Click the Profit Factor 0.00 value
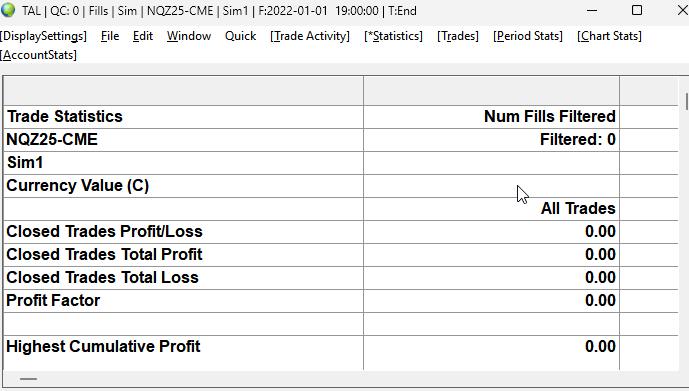Viewport: 689px width, 391px height. click(600, 300)
